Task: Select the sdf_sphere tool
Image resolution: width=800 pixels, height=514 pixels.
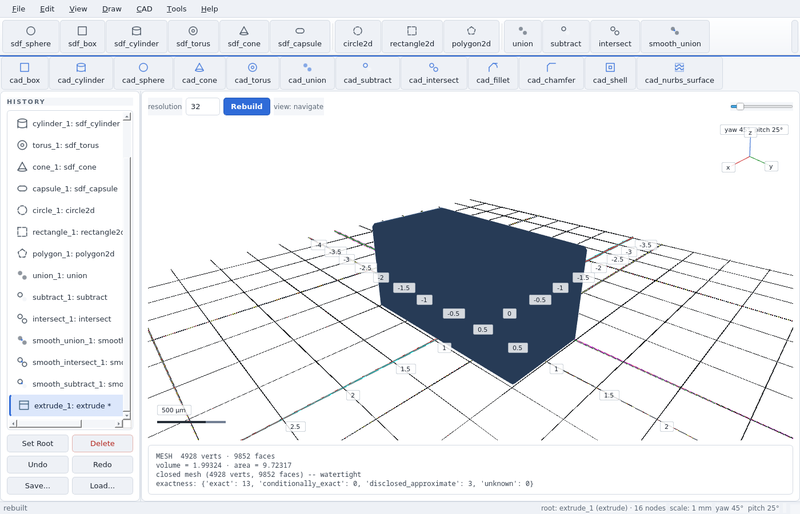Action: tap(31, 37)
